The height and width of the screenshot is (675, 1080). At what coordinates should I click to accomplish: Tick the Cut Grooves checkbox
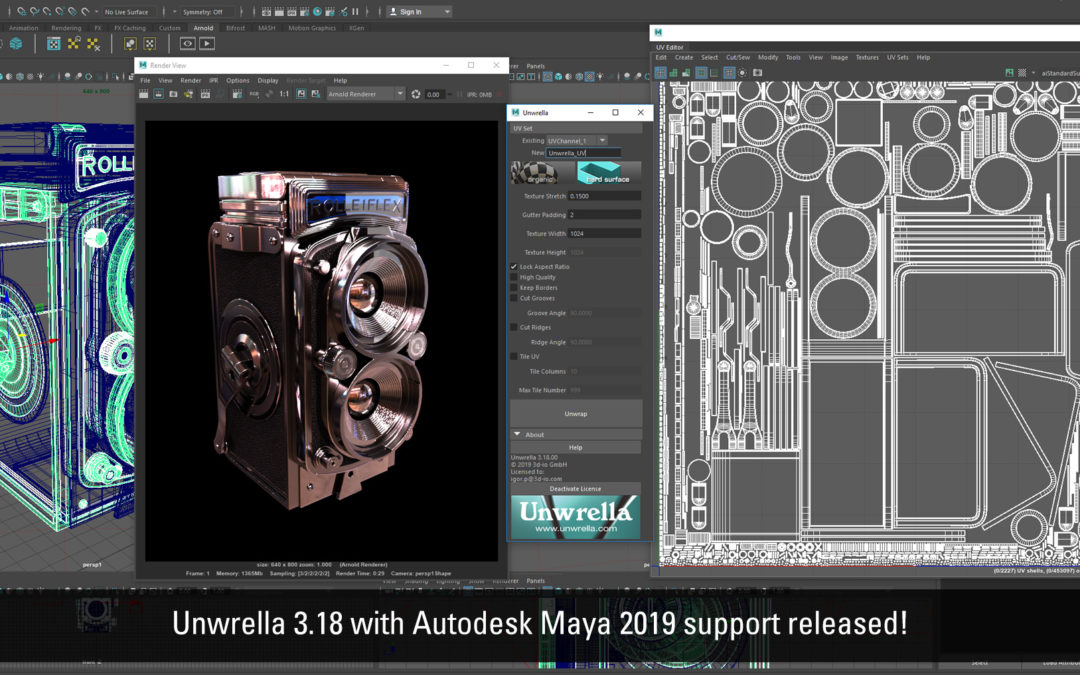tap(514, 298)
